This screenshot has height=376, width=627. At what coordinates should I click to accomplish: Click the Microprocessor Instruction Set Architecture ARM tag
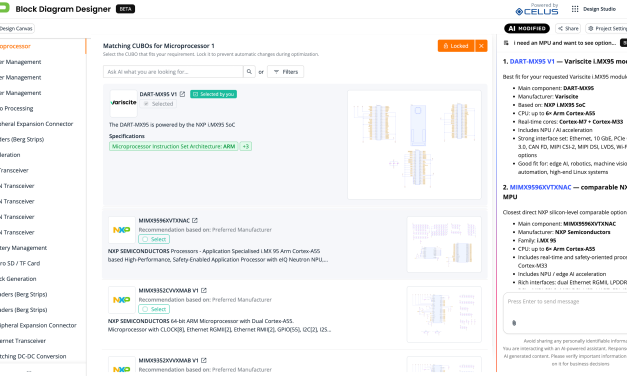[174, 146]
